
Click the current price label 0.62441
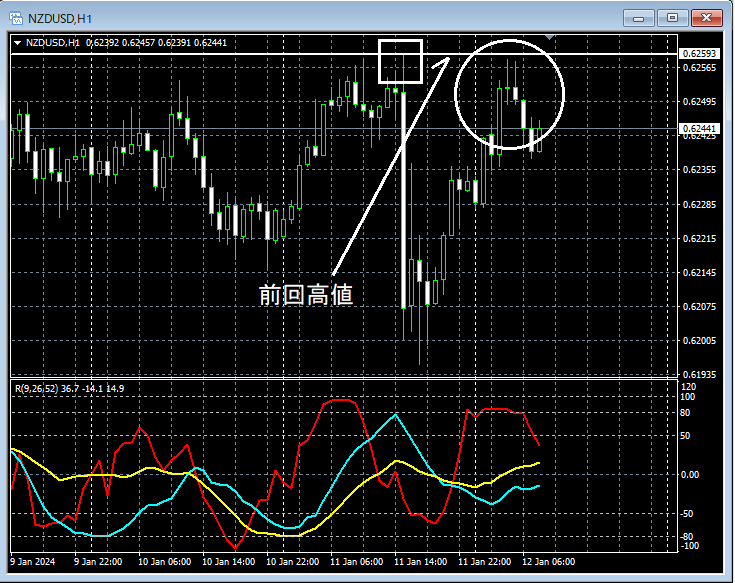click(x=698, y=128)
